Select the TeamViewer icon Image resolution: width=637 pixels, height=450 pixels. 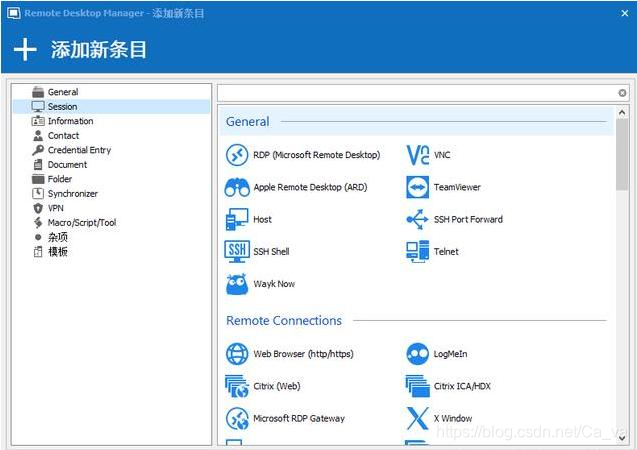[418, 187]
